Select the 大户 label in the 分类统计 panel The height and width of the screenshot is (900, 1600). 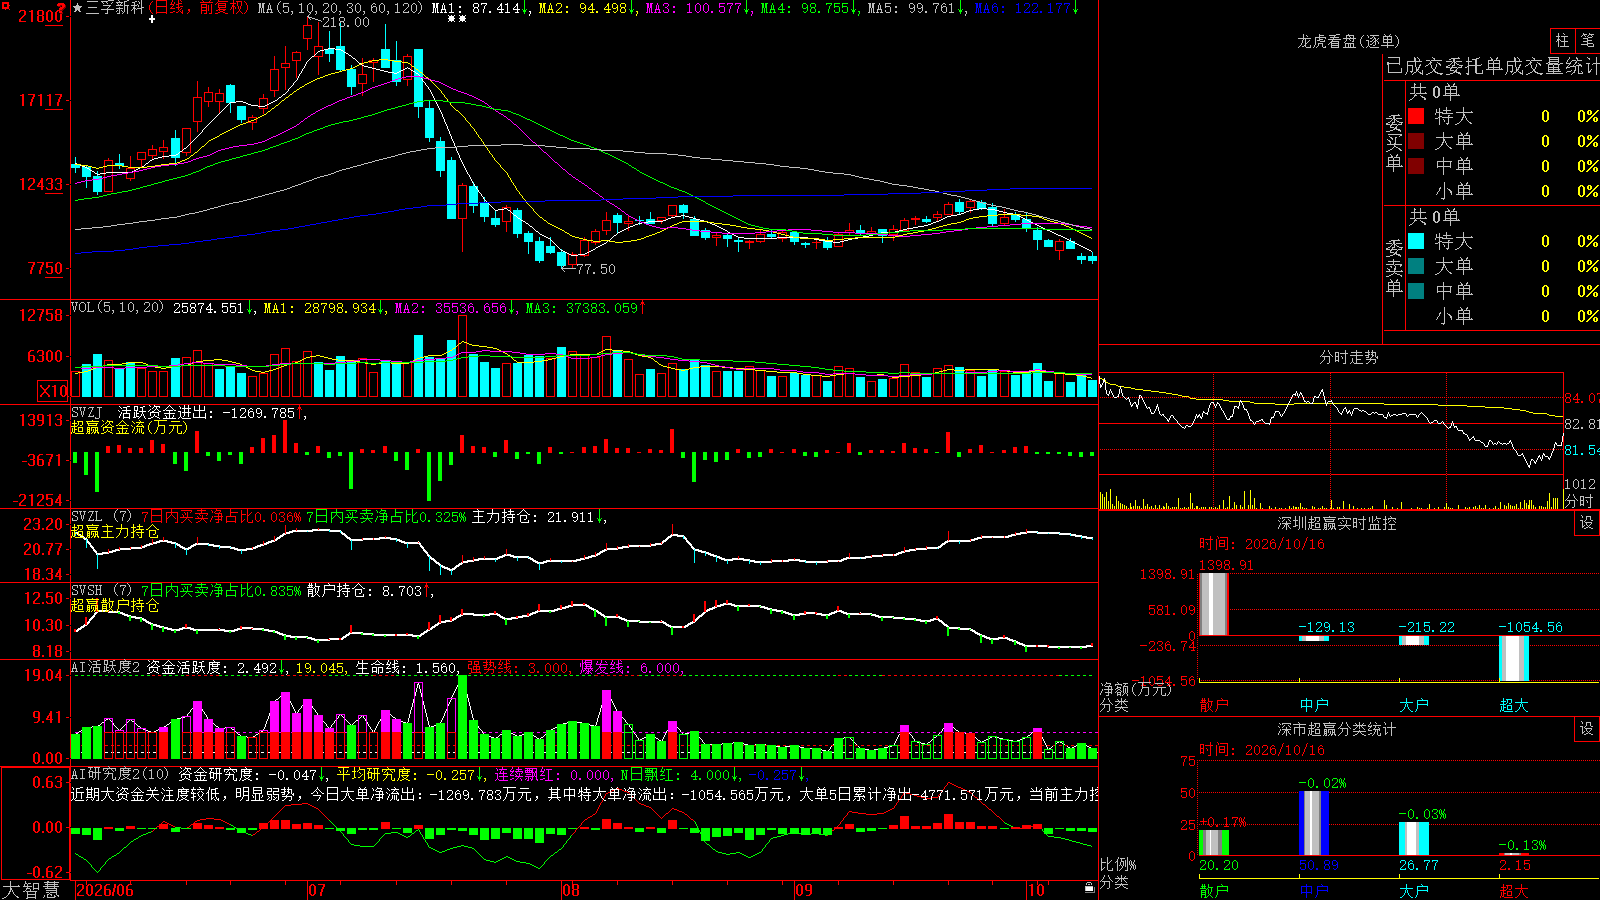pyautogui.click(x=1414, y=891)
